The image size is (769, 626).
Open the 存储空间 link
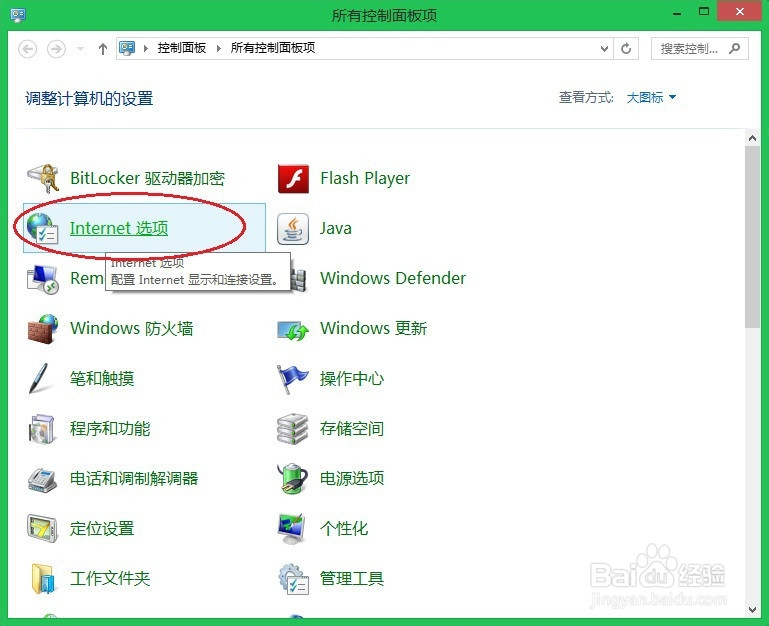(352, 429)
